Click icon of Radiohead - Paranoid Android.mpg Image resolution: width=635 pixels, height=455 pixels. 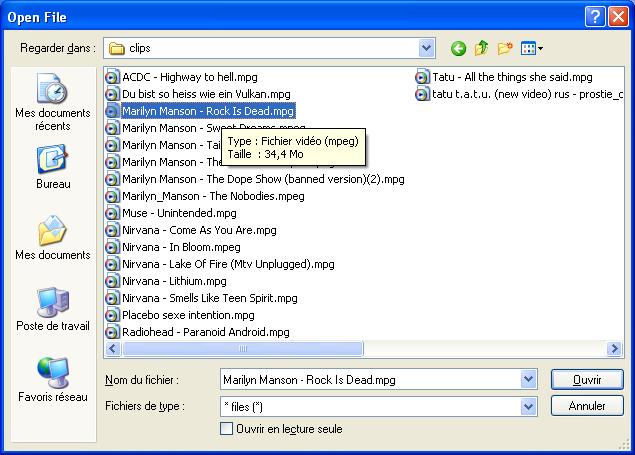point(112,332)
